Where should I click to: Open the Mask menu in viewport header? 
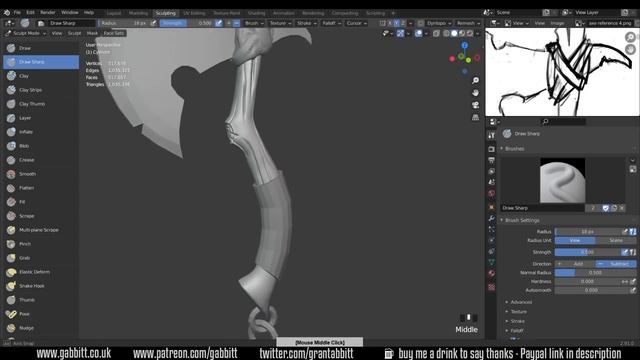92,33
